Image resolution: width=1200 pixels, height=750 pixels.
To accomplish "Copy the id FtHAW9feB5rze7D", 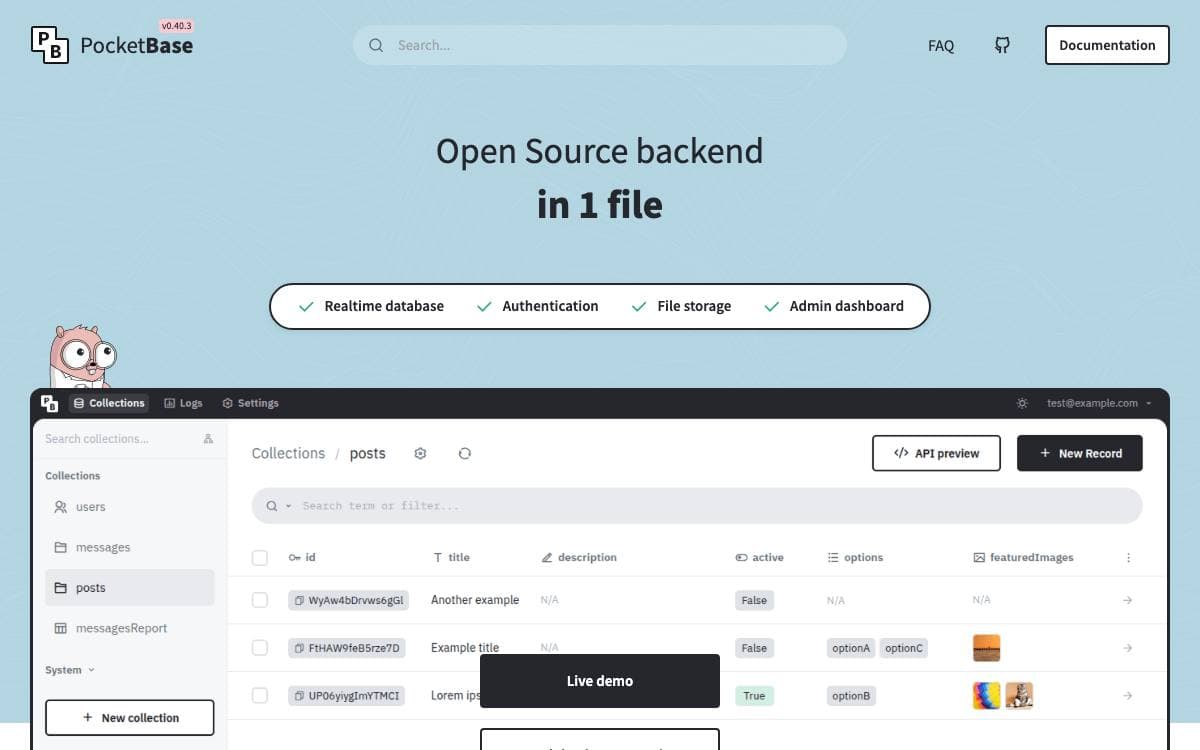I will pyautogui.click(x=299, y=648).
